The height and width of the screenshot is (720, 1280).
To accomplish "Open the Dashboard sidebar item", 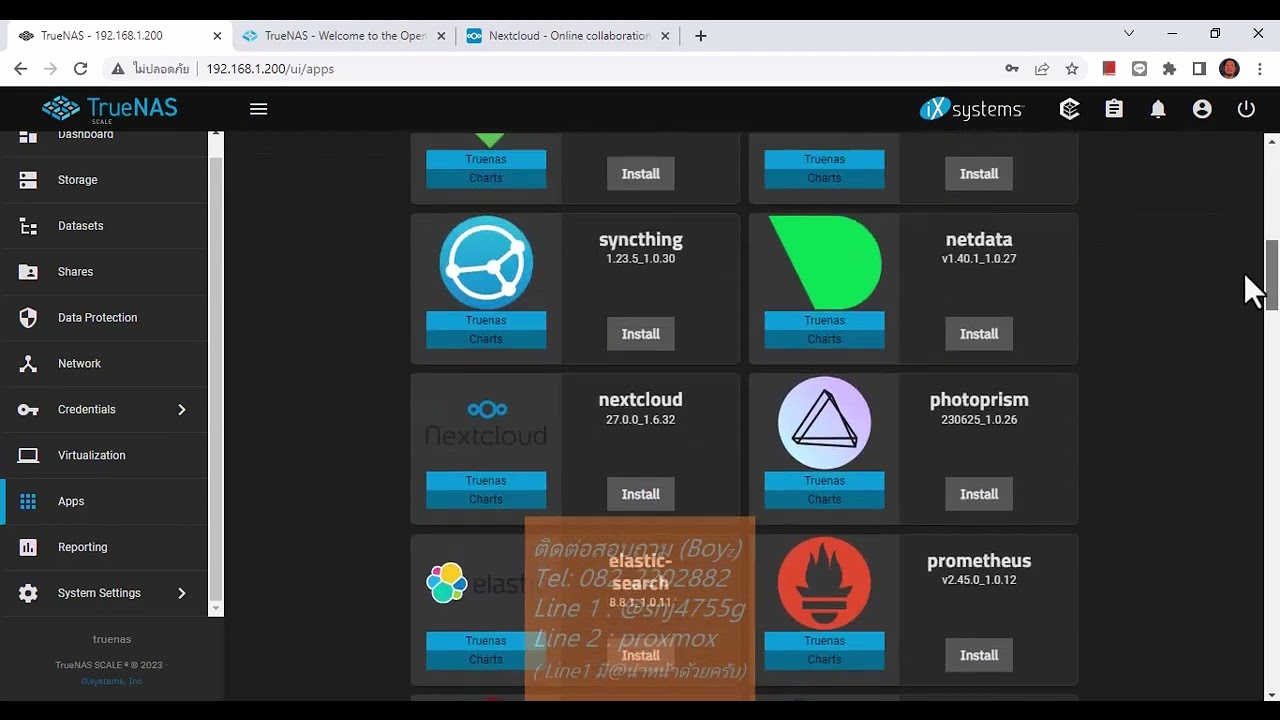I will [x=104, y=135].
